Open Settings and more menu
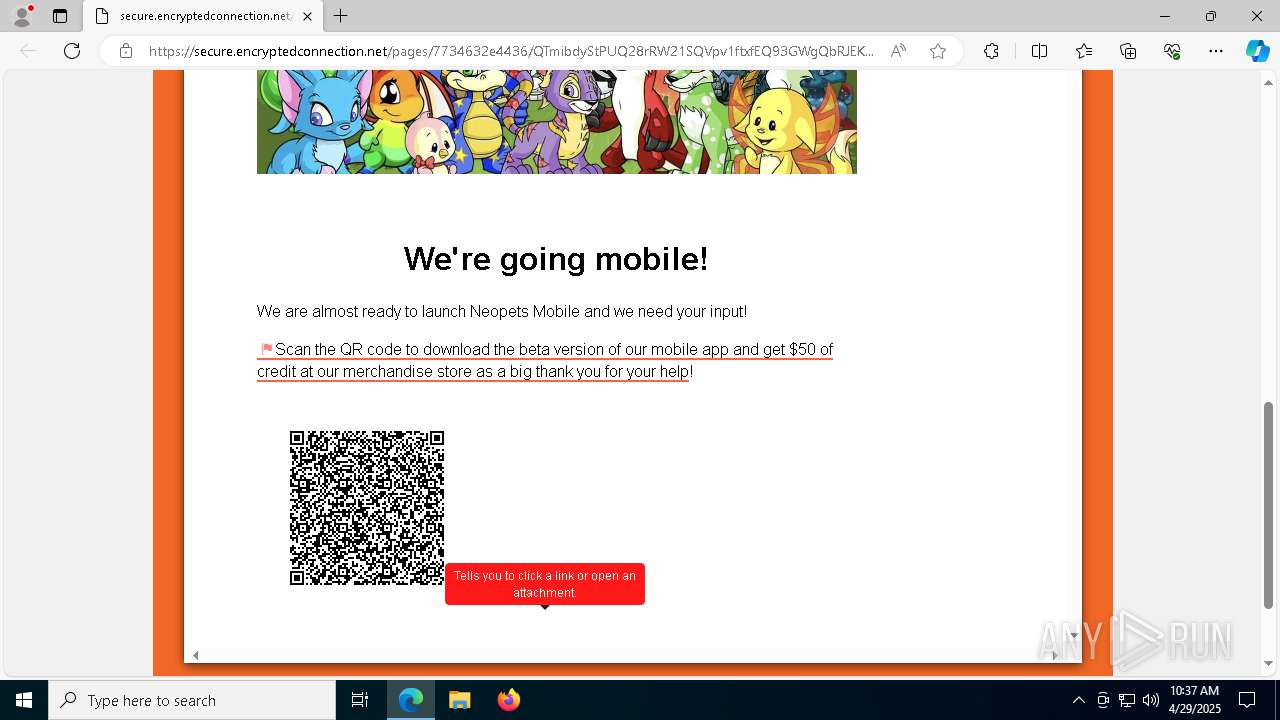 (1216, 51)
